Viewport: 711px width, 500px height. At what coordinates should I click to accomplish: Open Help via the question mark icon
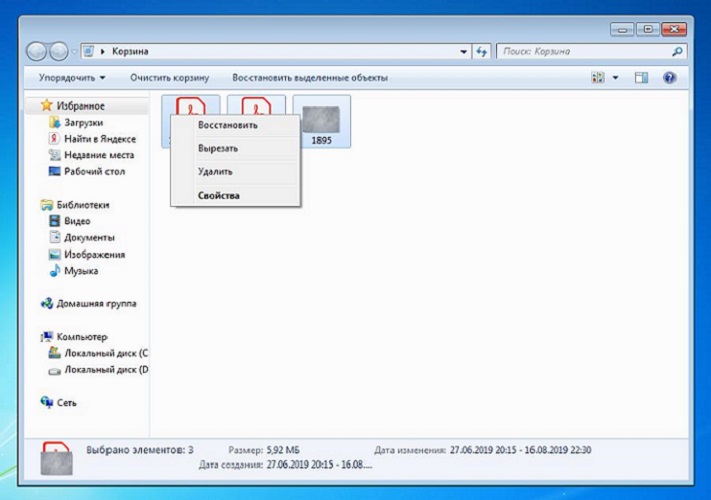pos(670,78)
